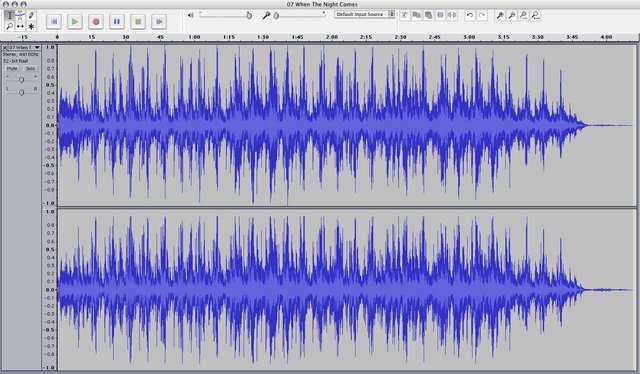
Task: Click the 1:00 mark on the timeline ruler
Action: click(x=194, y=37)
